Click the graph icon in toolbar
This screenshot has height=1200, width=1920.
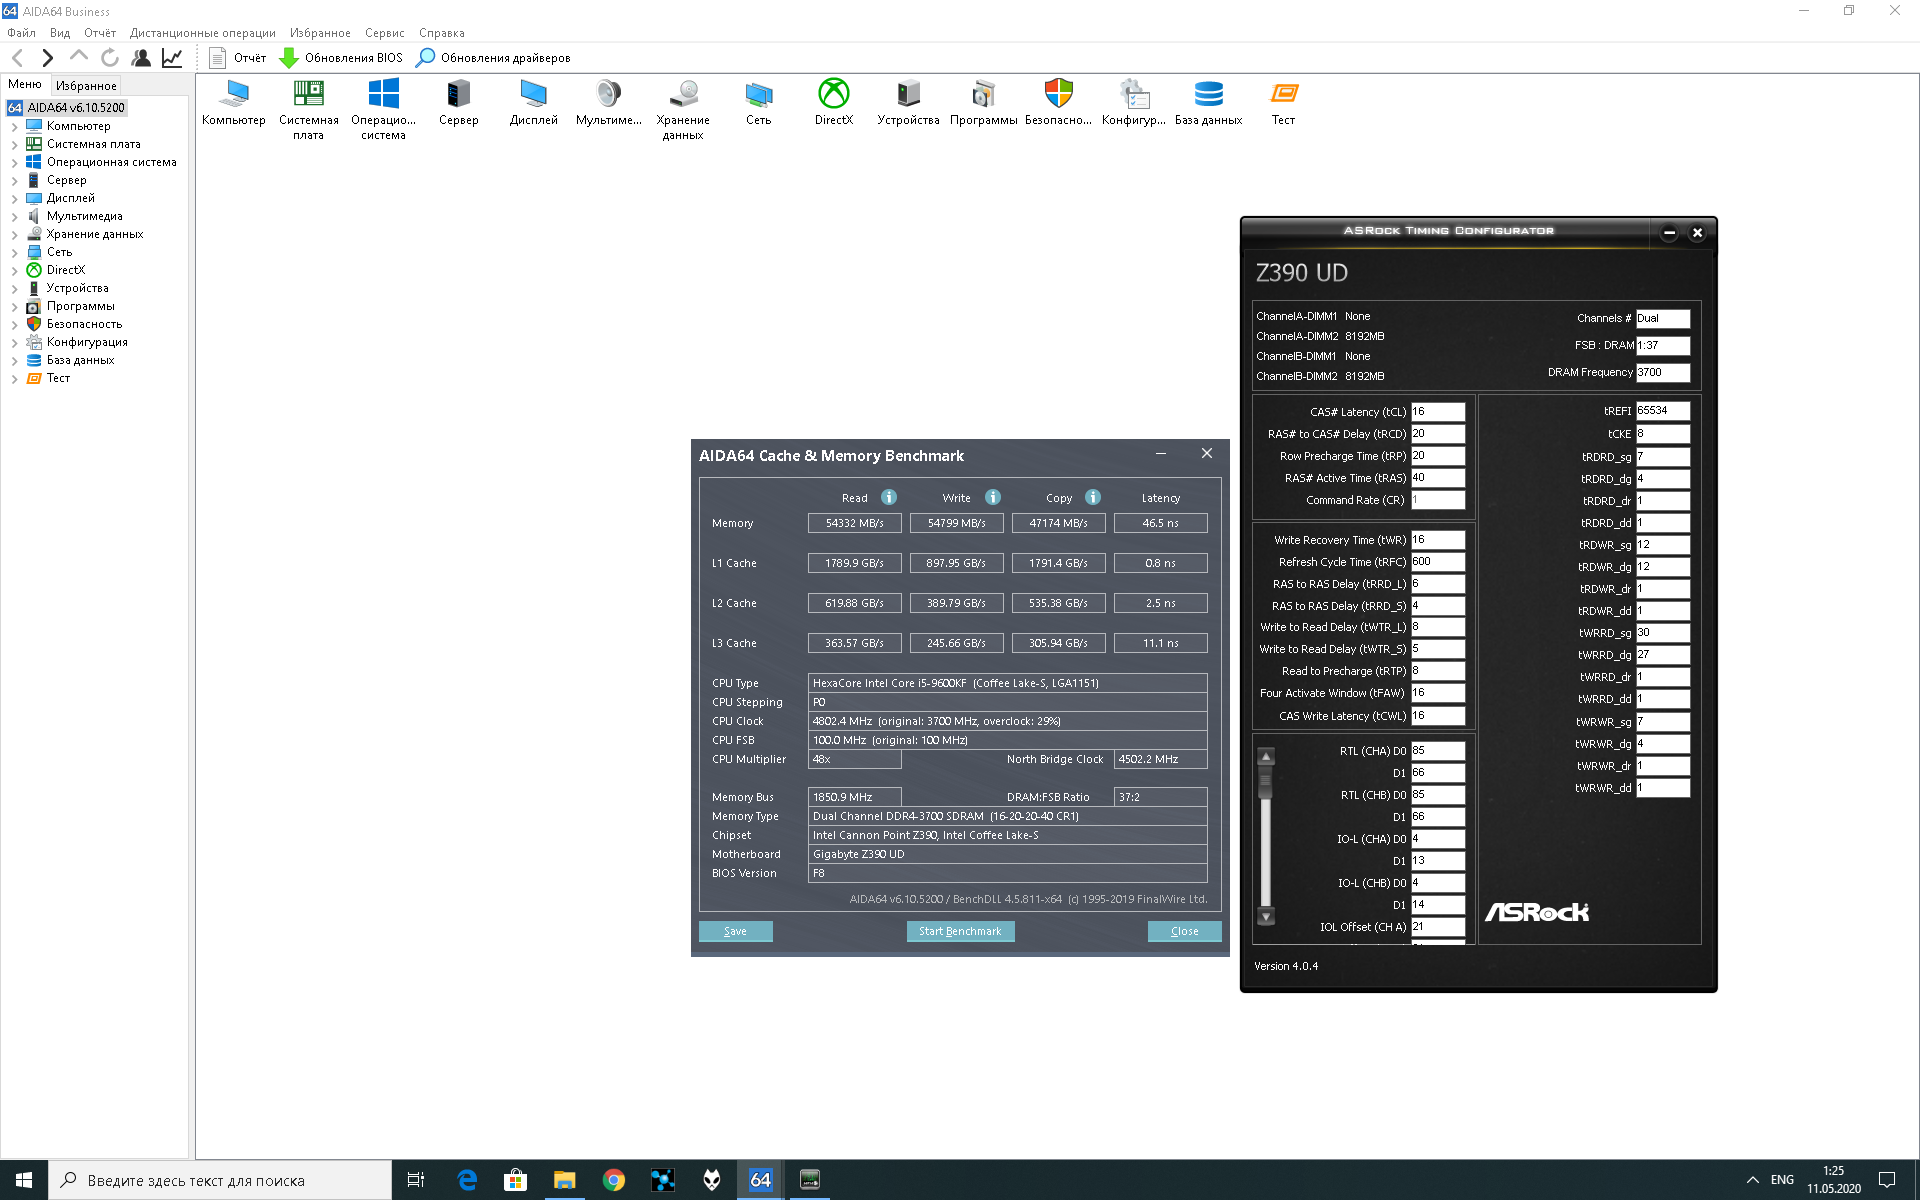point(172,58)
